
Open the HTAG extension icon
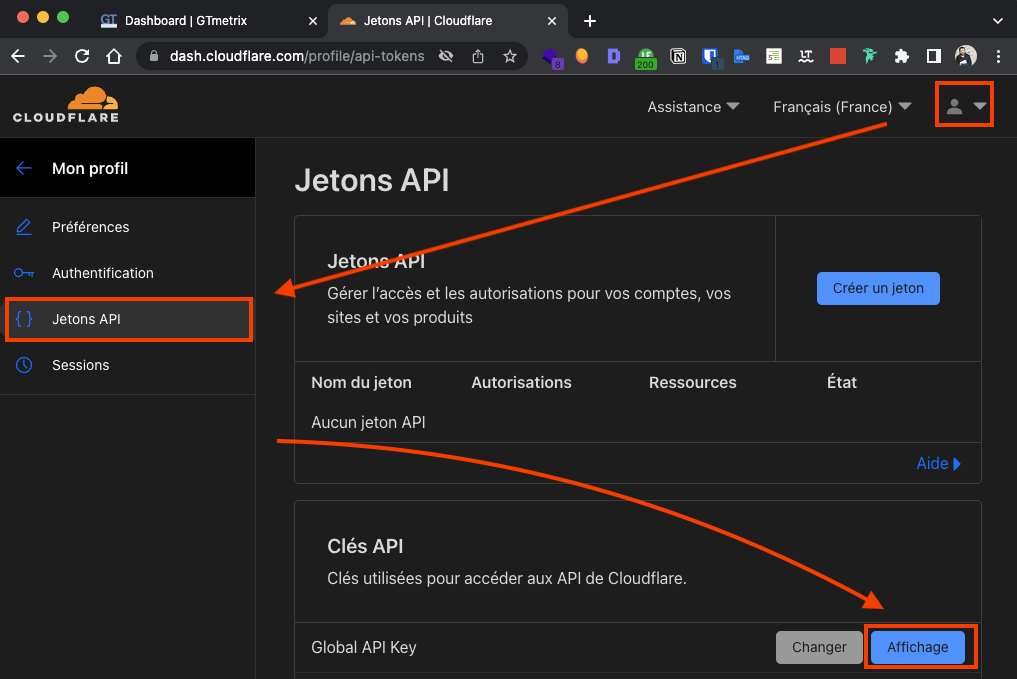742,56
